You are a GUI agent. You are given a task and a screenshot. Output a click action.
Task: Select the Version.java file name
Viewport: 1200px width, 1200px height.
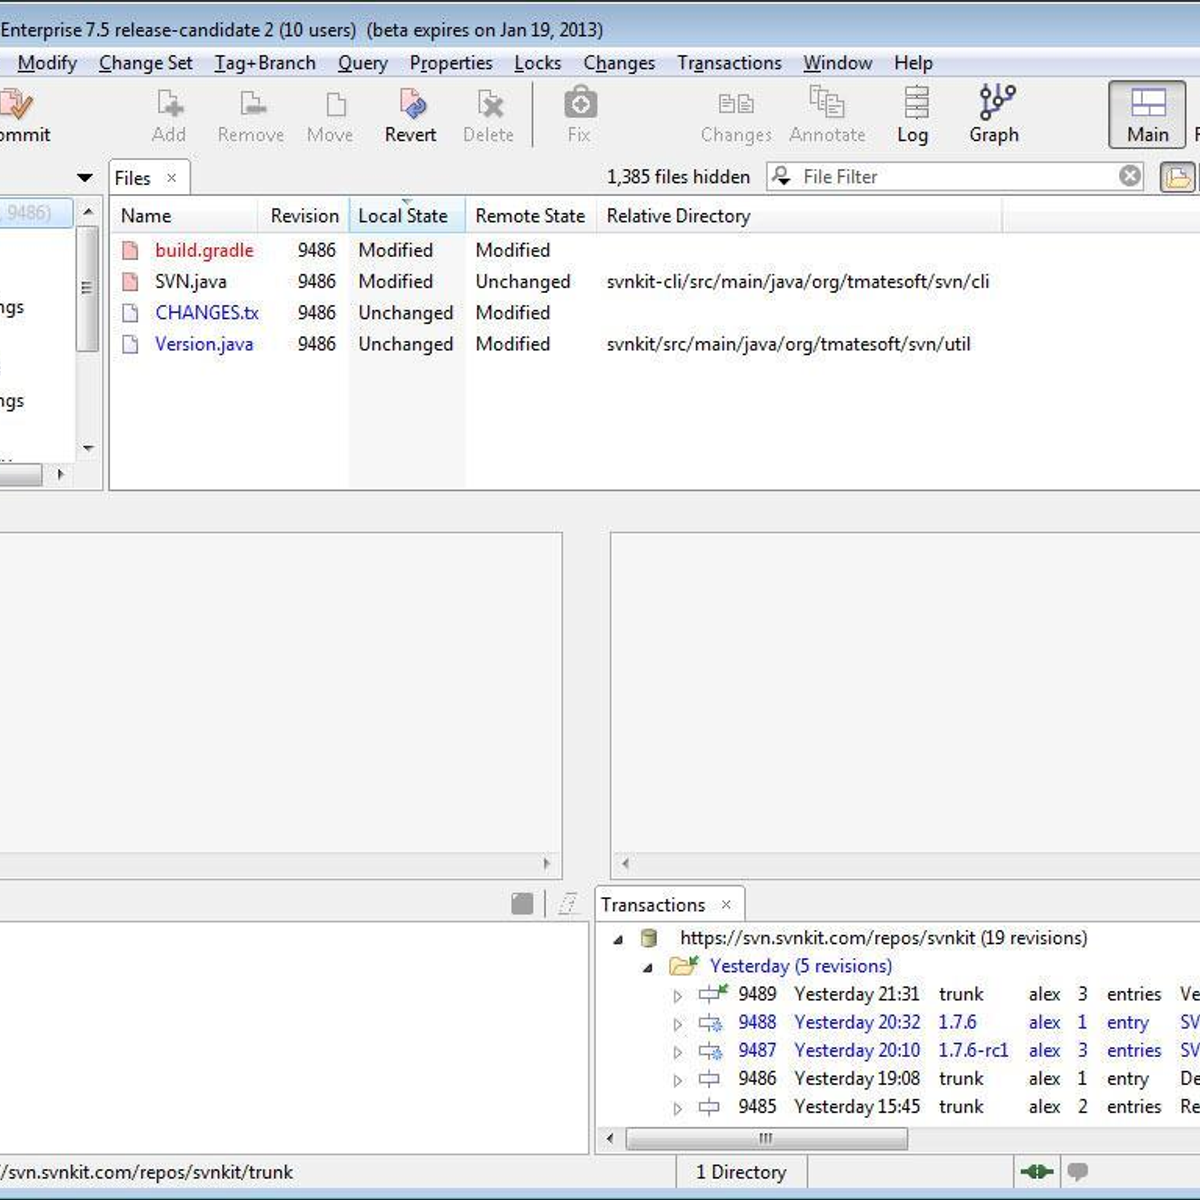204,344
